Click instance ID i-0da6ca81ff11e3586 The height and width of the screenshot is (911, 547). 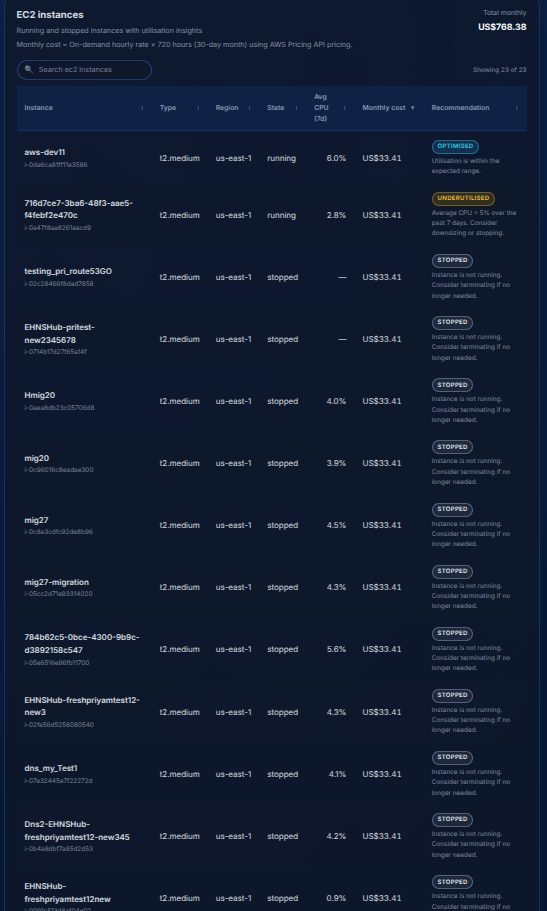pyautogui.click(x=56, y=165)
